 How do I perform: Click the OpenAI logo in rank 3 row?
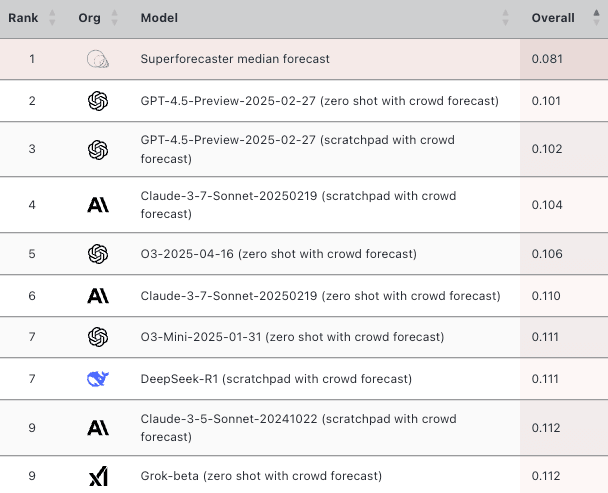click(x=97, y=150)
